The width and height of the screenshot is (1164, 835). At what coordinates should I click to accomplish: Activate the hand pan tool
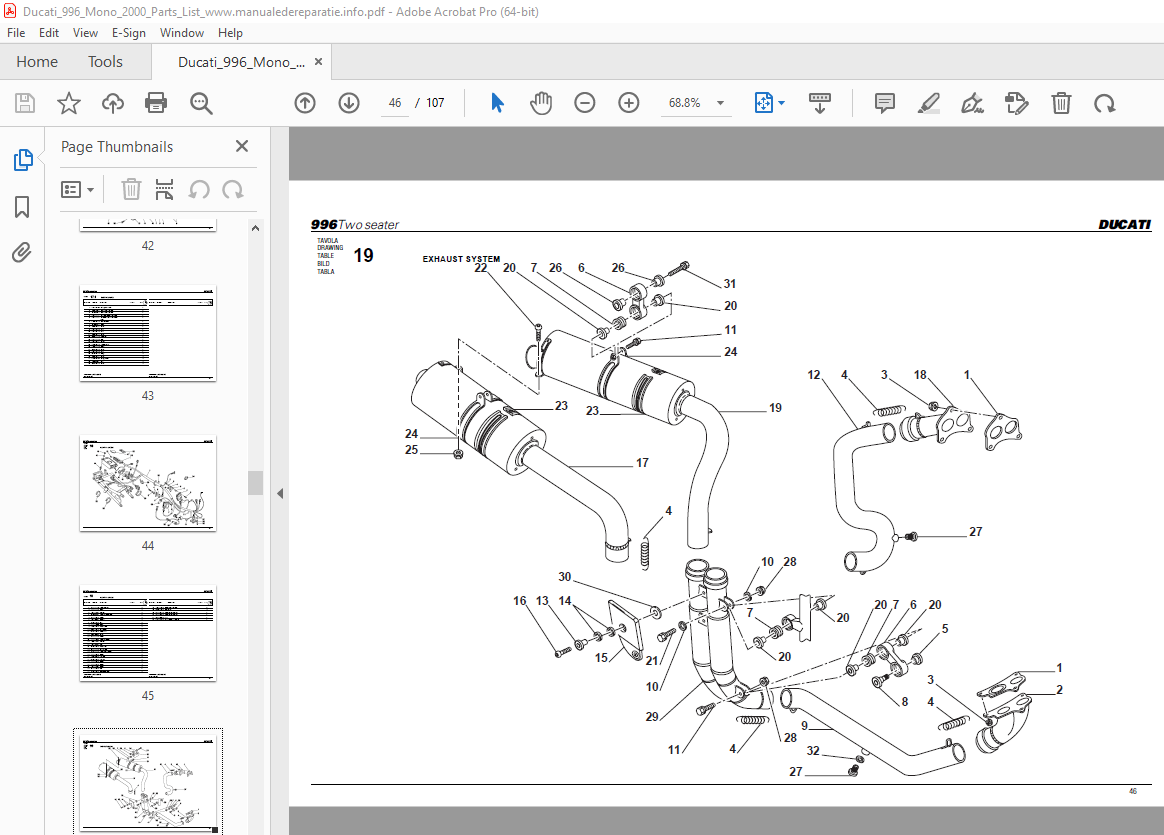click(x=541, y=103)
